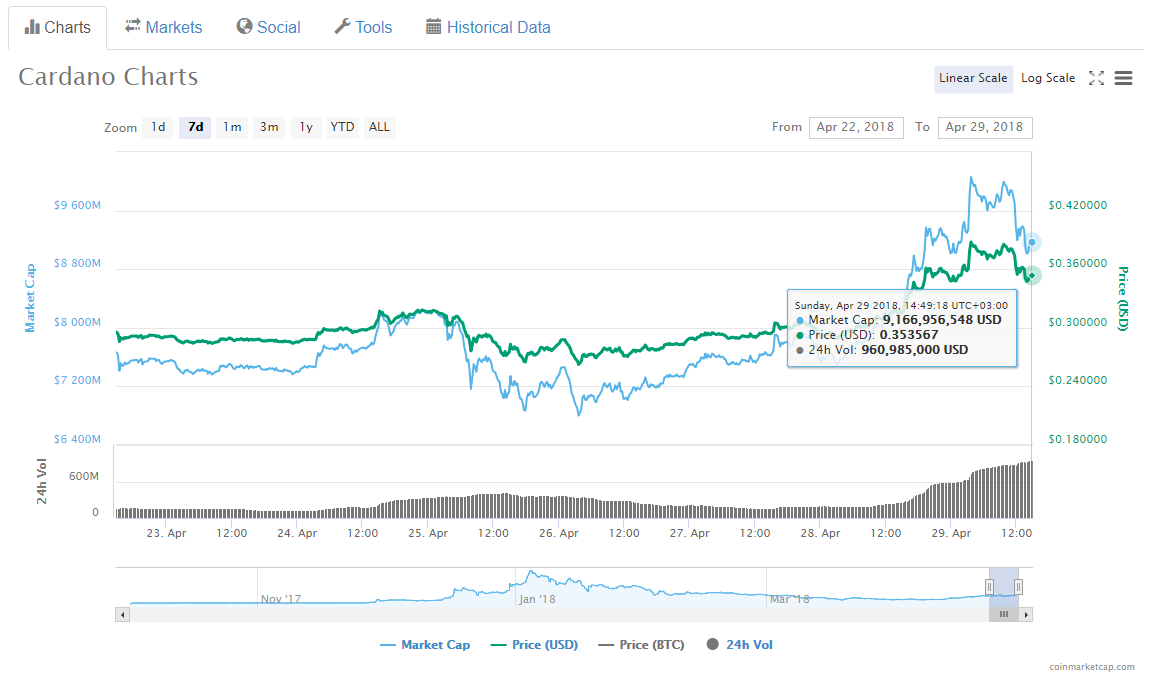The image size is (1150, 678).
Task: Set zoom range to 1m
Action: tap(232, 127)
